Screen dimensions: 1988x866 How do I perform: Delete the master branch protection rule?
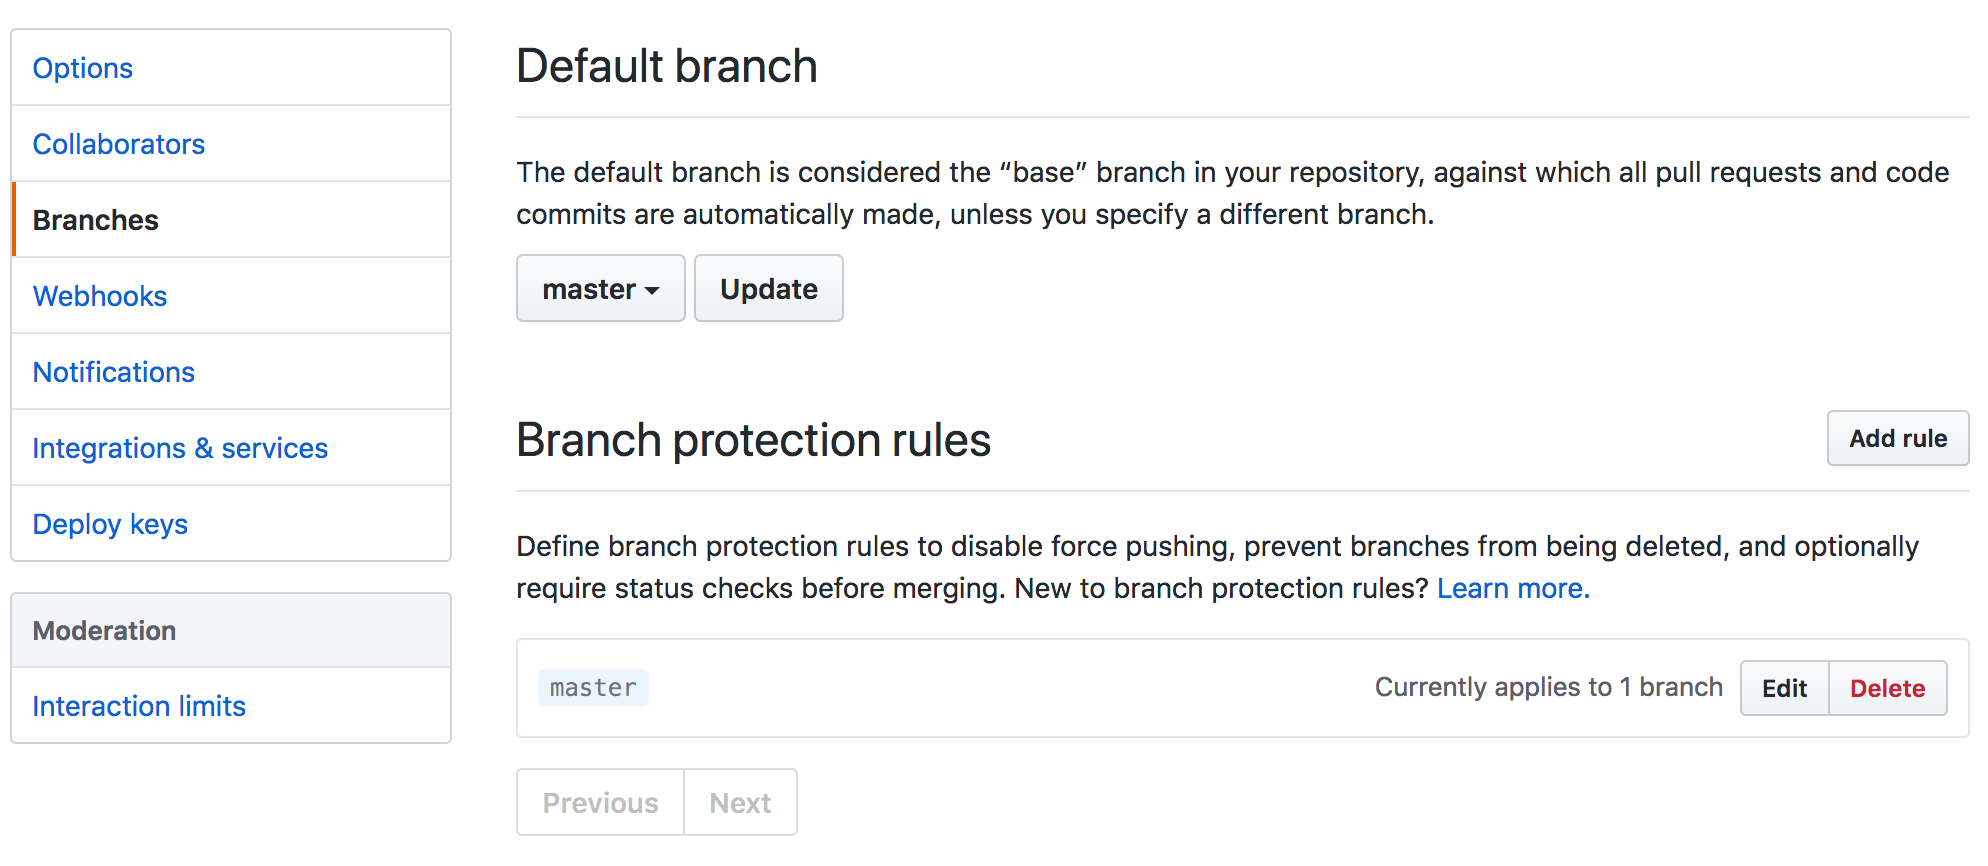[x=1888, y=688]
